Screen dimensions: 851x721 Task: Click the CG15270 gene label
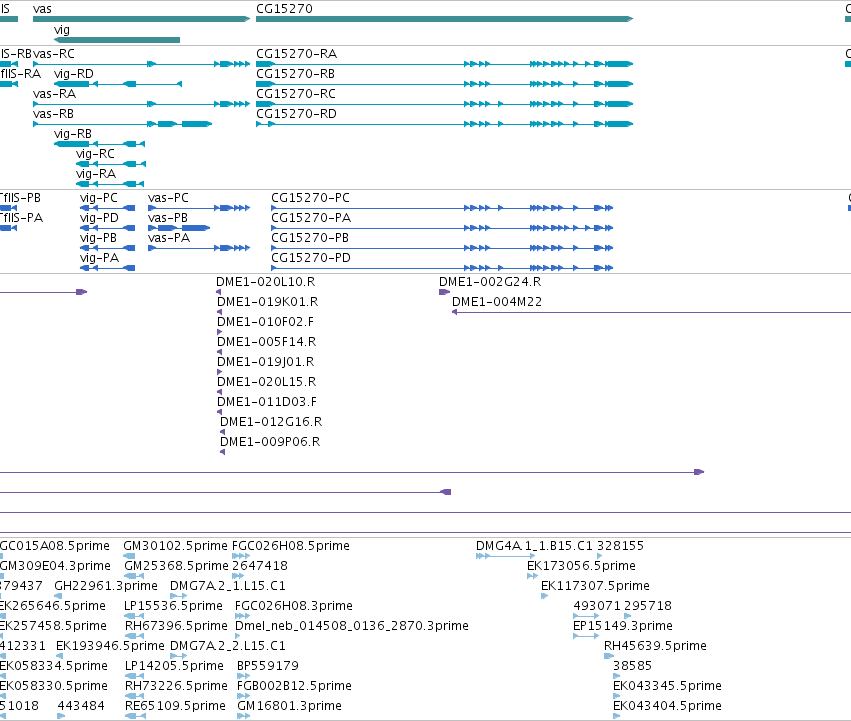(x=284, y=9)
